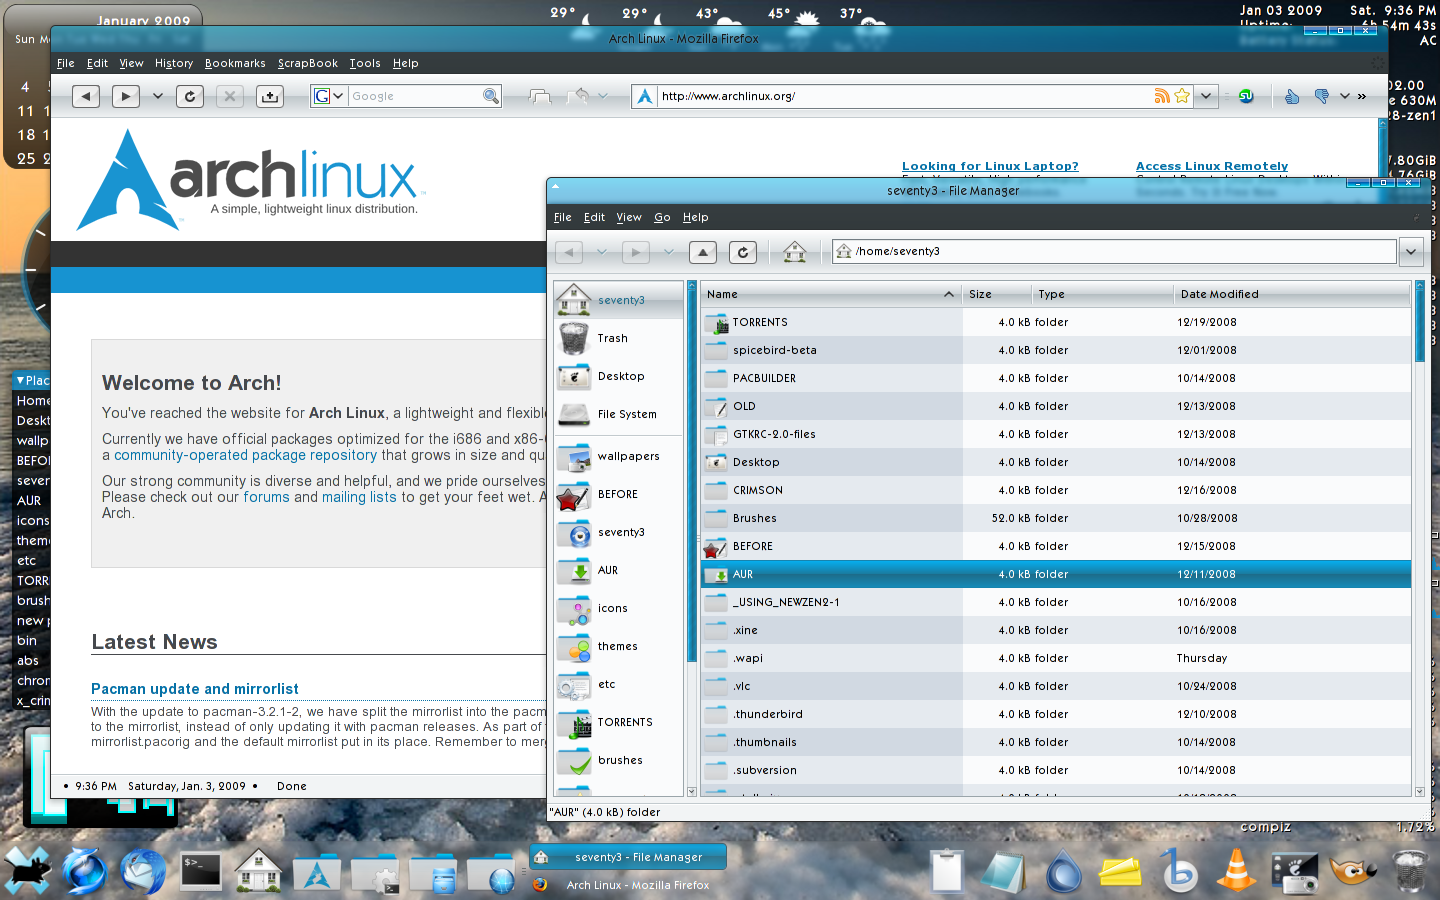Click Firefox's Stop loading button
This screenshot has height=900, width=1440.
(230, 96)
